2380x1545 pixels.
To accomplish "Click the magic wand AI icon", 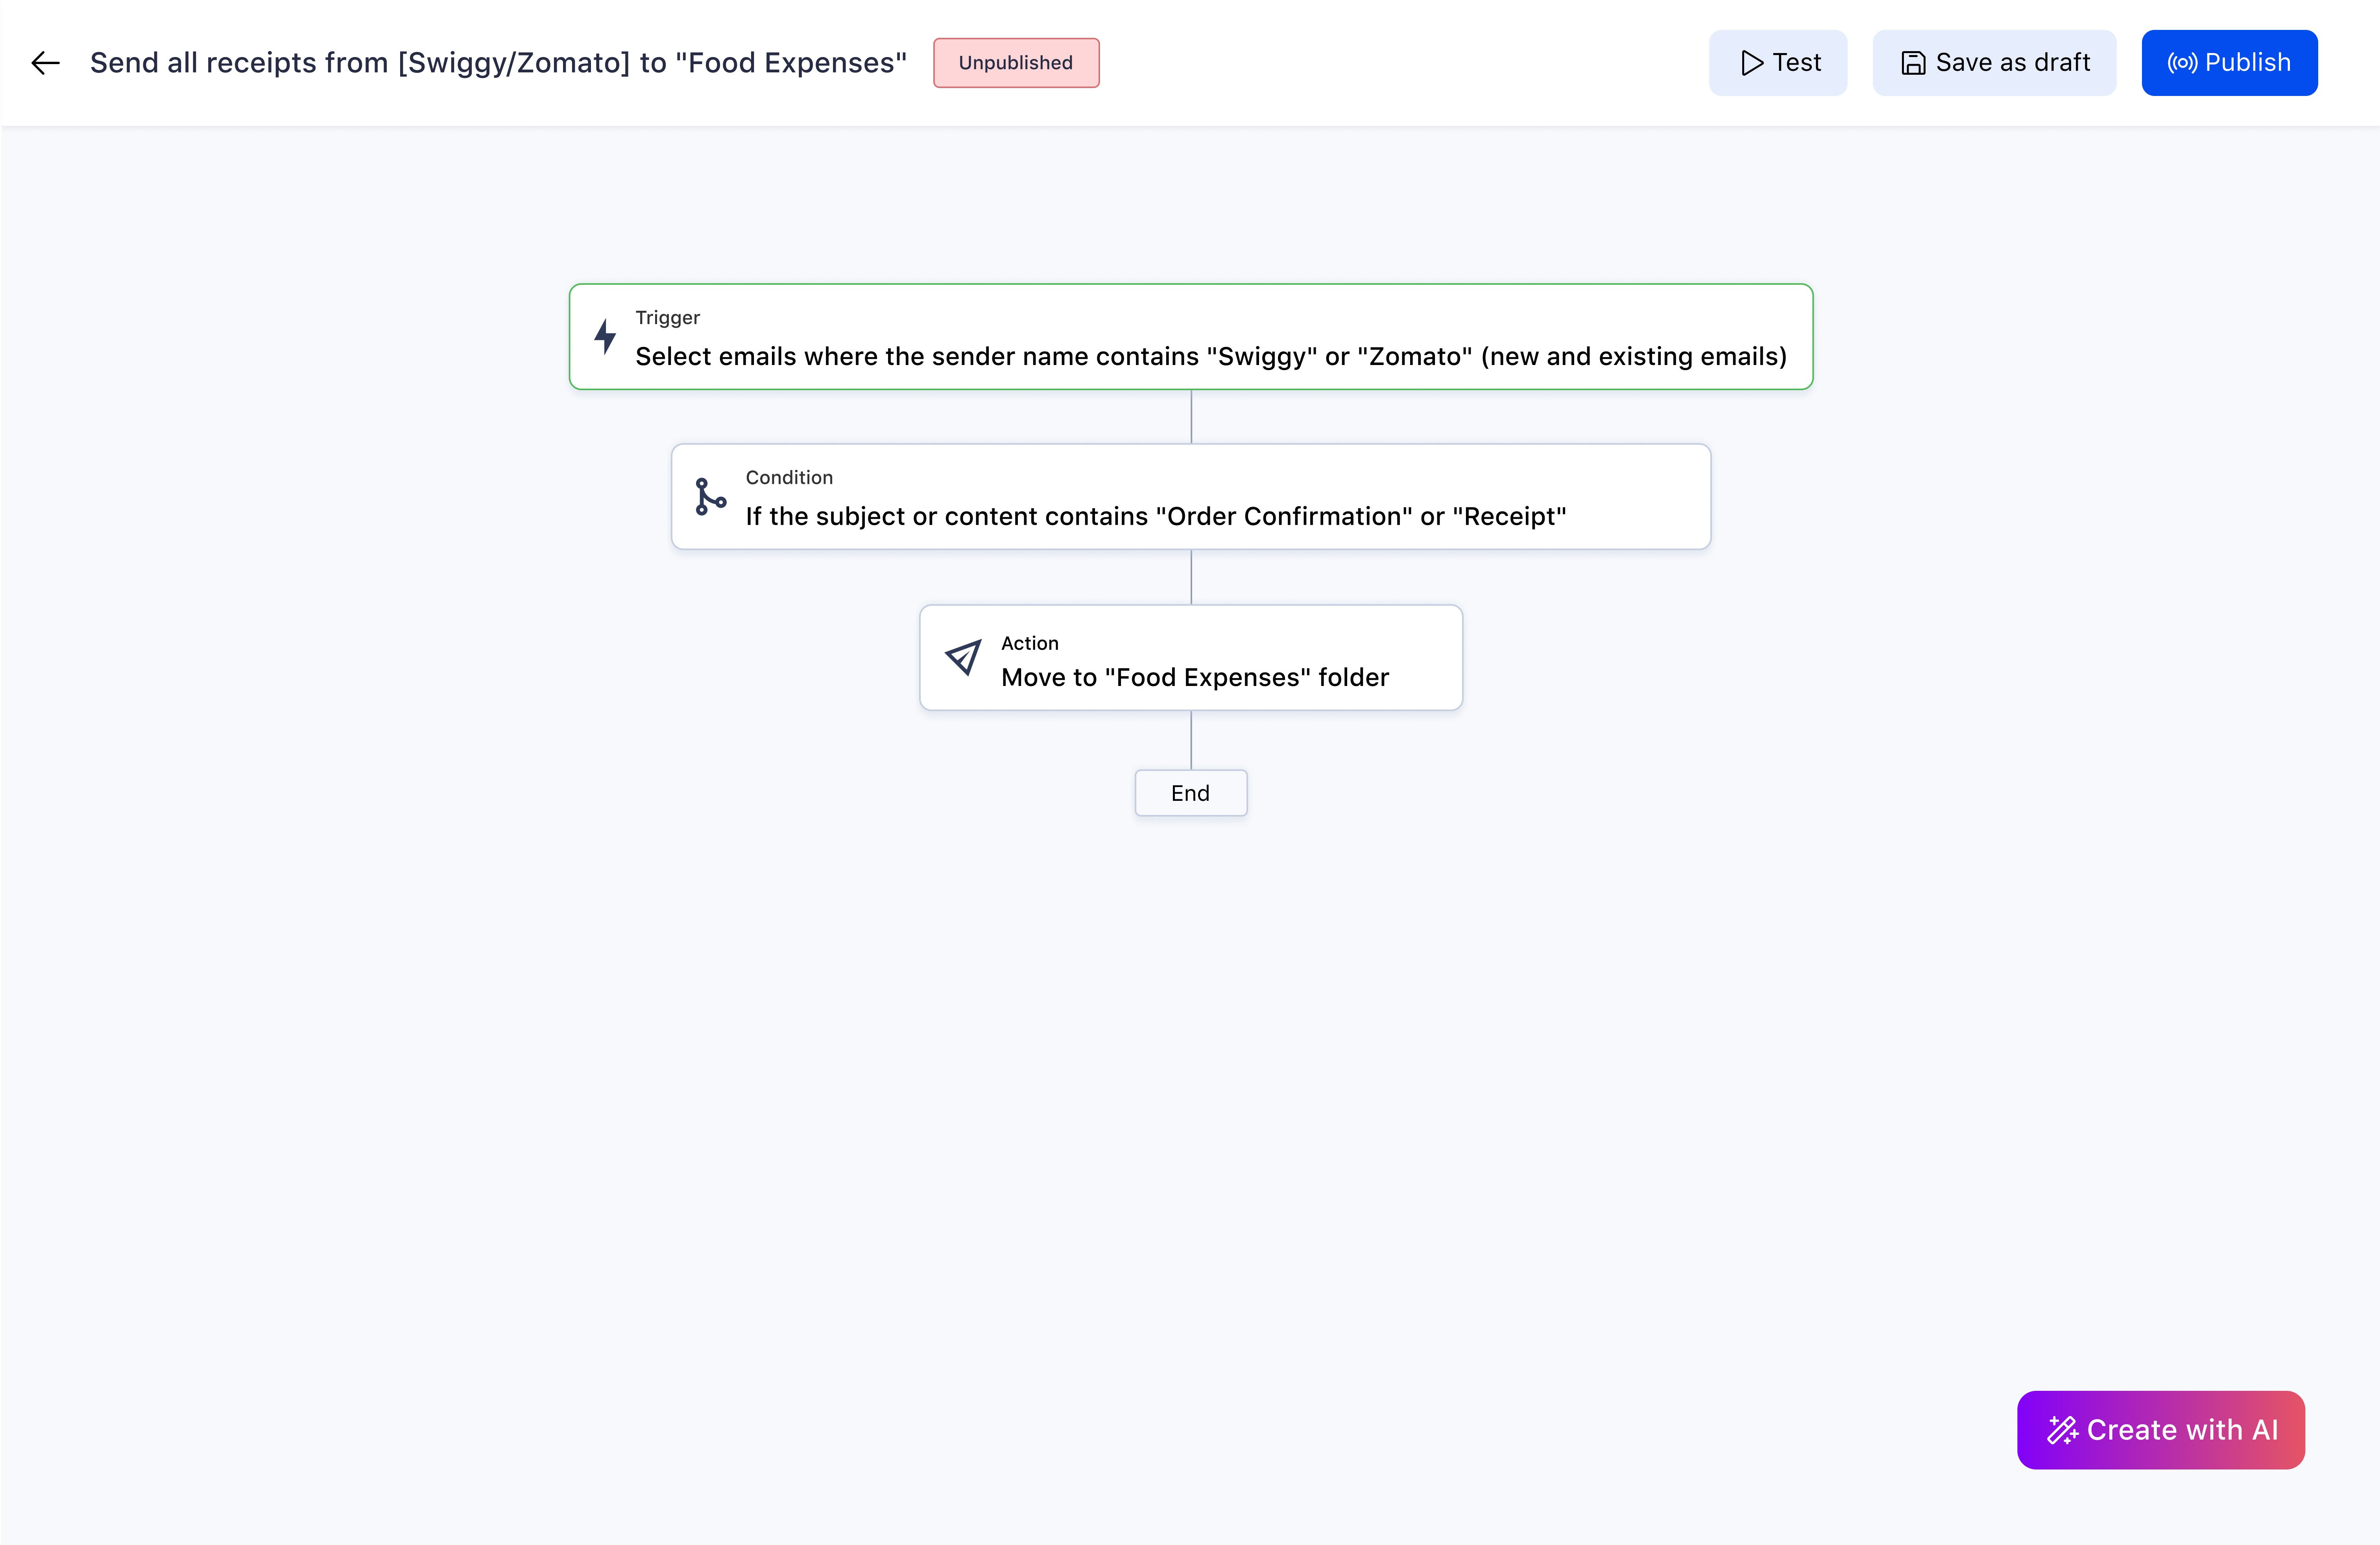I will 2062,1430.
